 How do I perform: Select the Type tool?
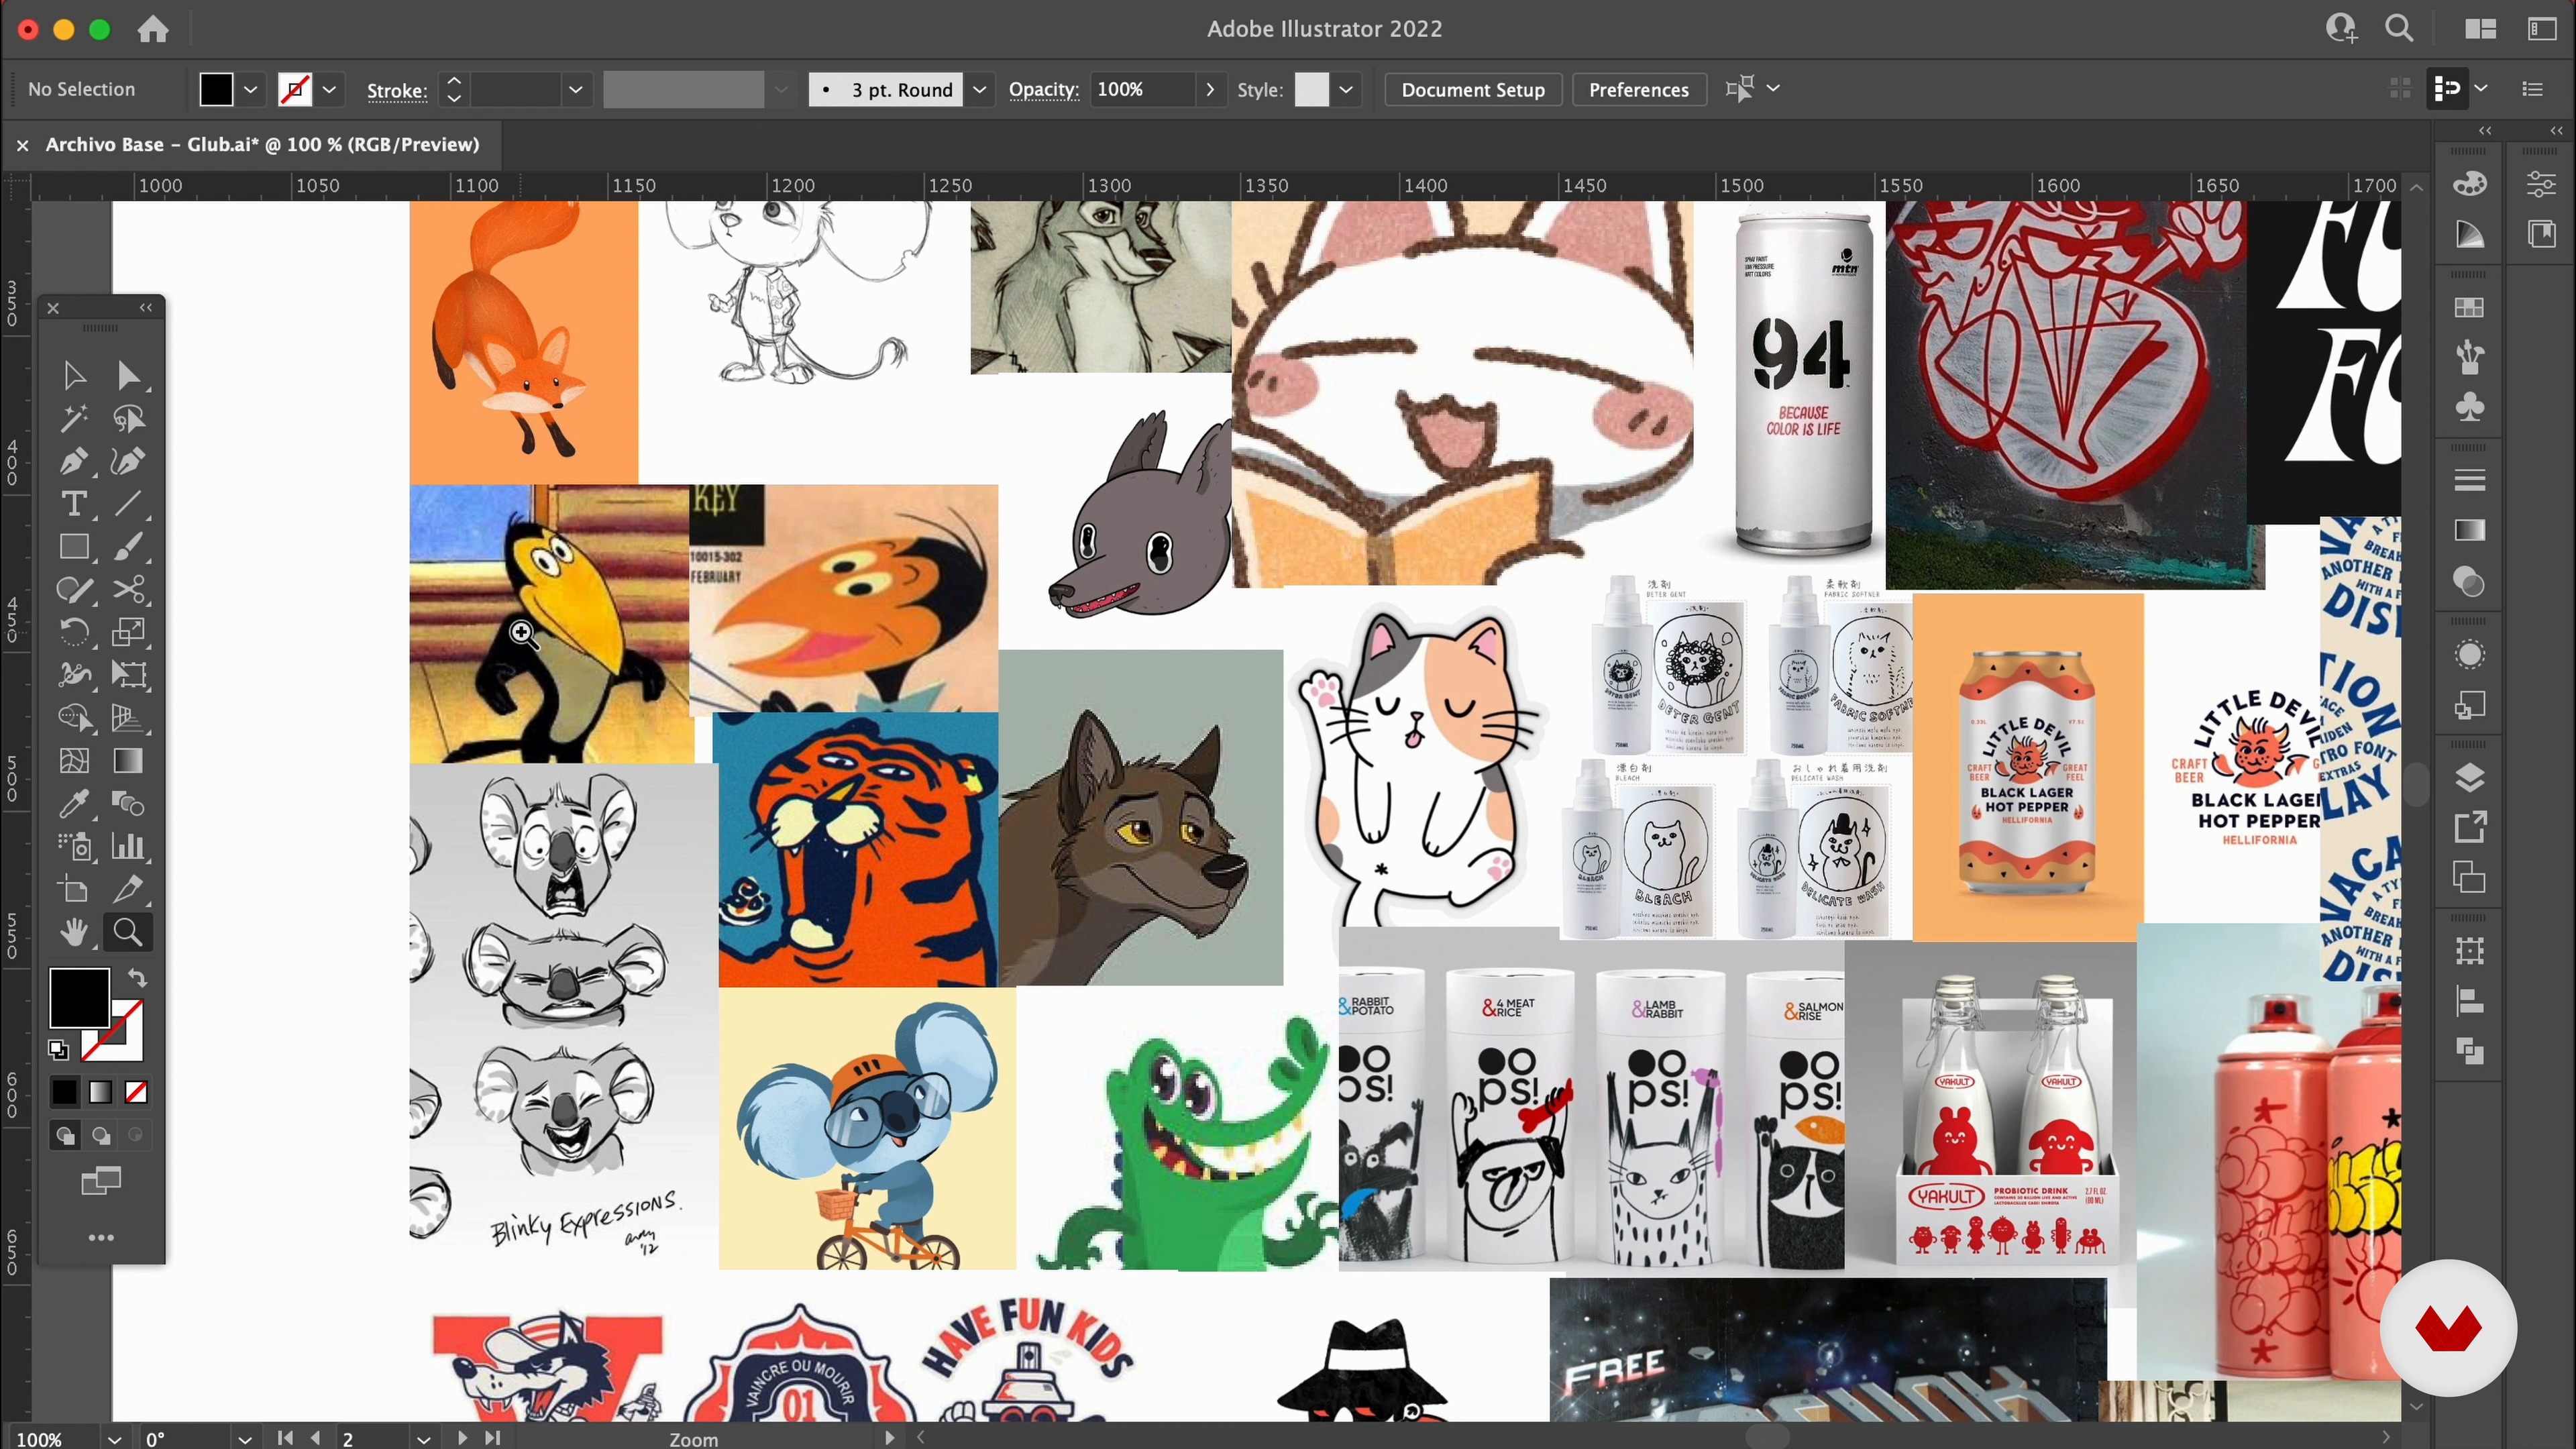pos(74,504)
